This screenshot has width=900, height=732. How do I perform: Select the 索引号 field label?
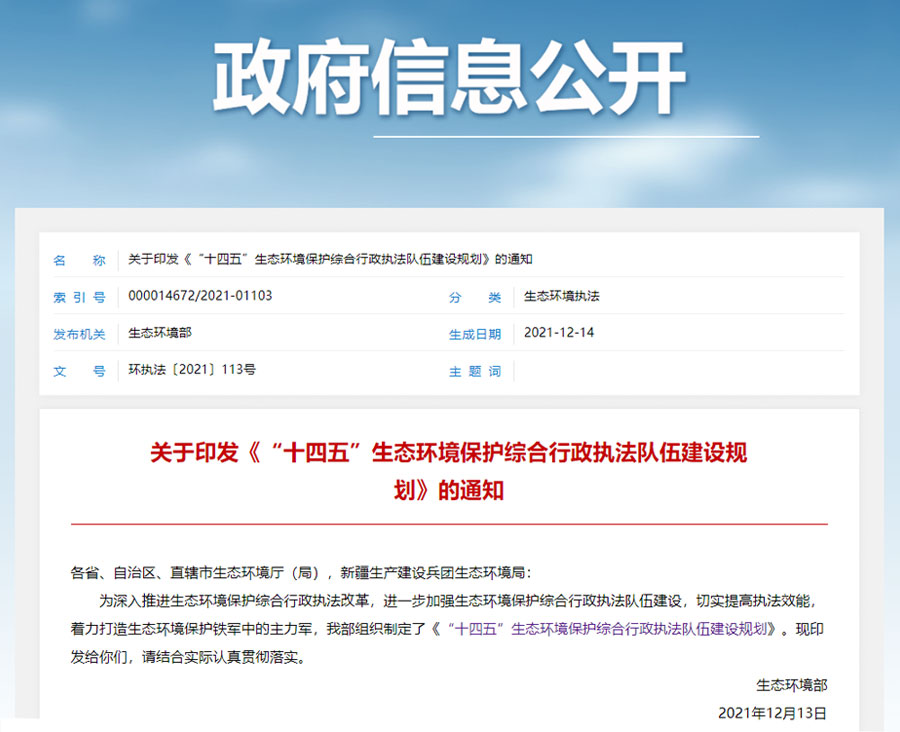[79, 297]
